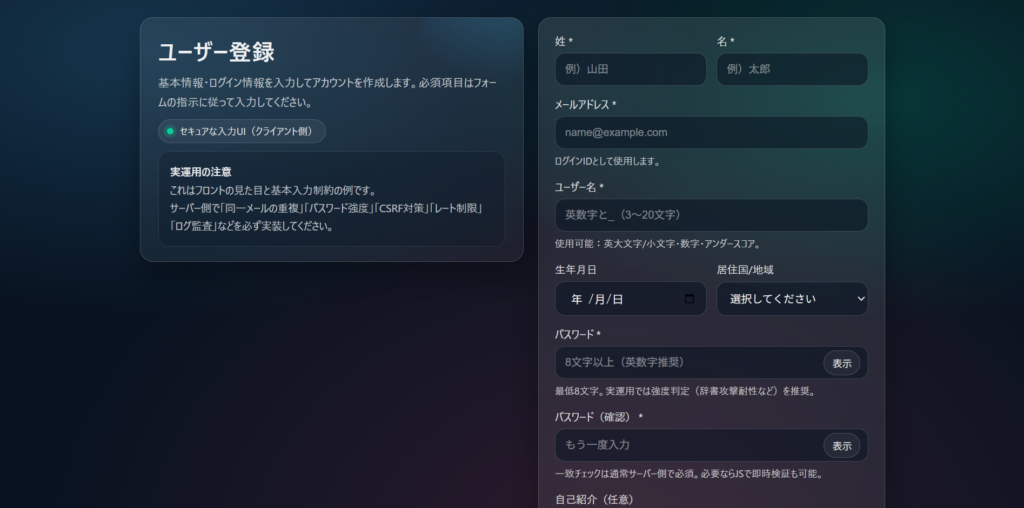Viewport: 1024px width, 508px height.
Task: Click the メールアドレス input field
Action: pyautogui.click(x=711, y=132)
